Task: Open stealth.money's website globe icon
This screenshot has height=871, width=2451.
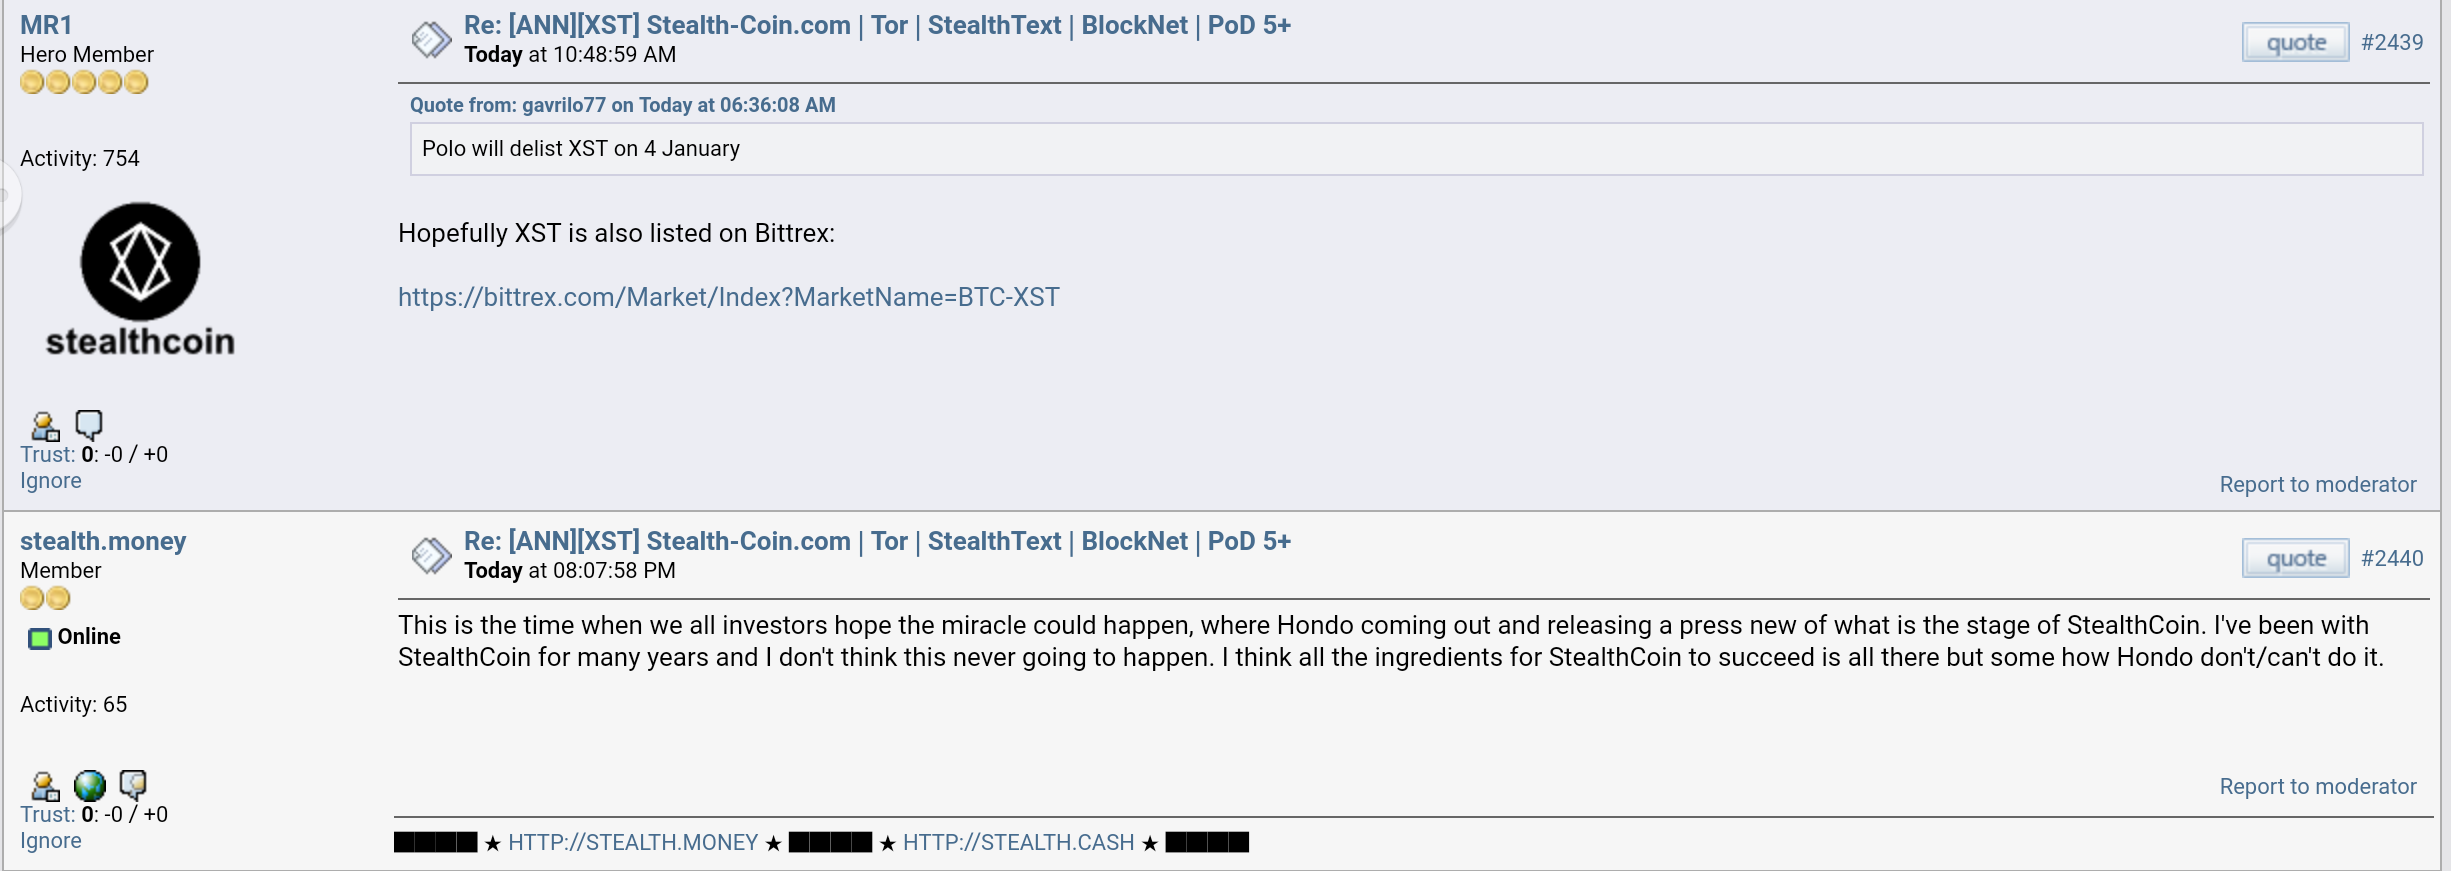Action: 90,786
